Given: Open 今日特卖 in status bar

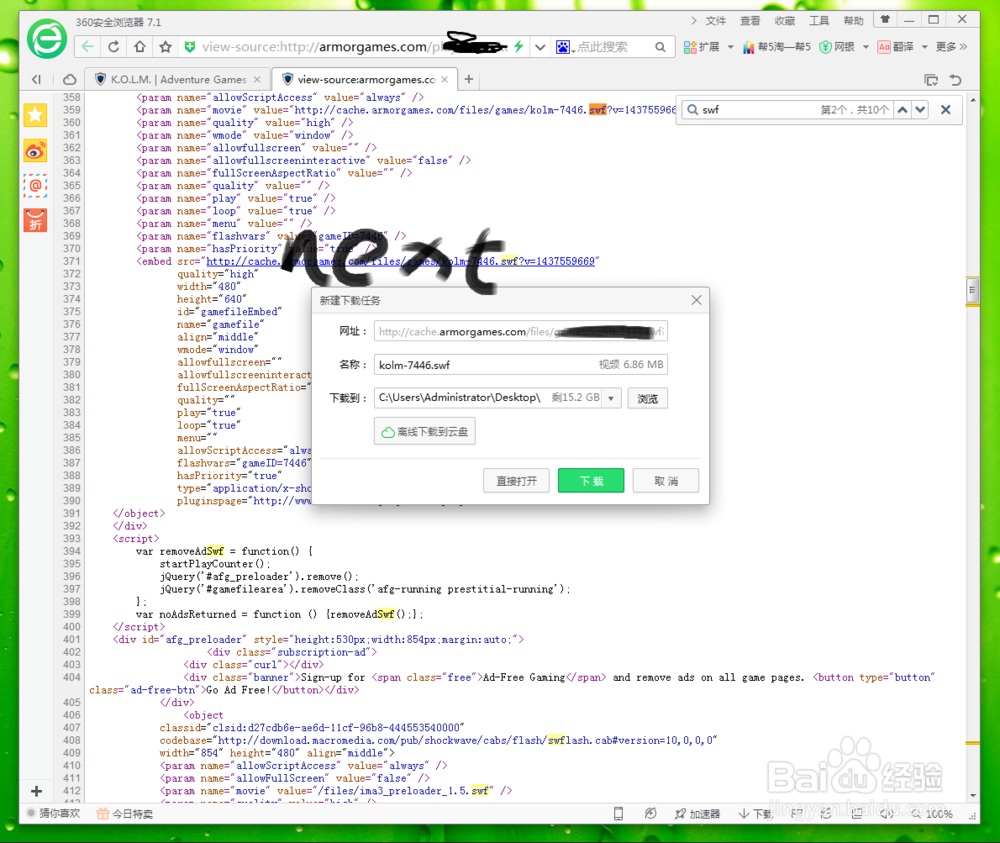Looking at the screenshot, I should pyautogui.click(x=125, y=814).
